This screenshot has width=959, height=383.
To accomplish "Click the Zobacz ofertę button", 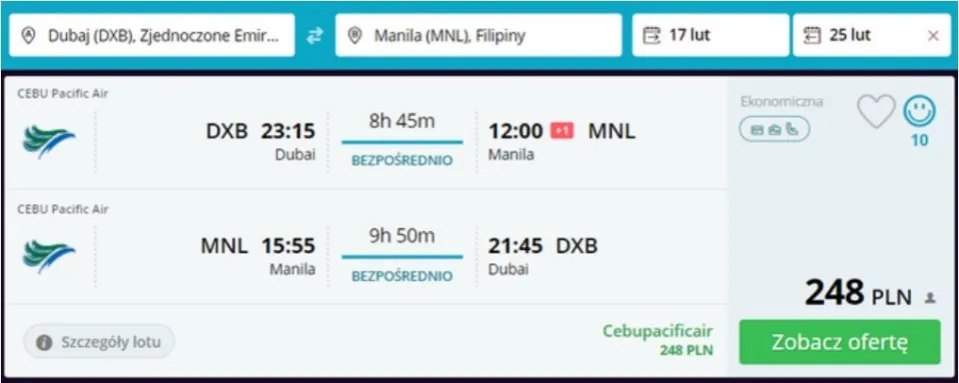I will tap(840, 342).
